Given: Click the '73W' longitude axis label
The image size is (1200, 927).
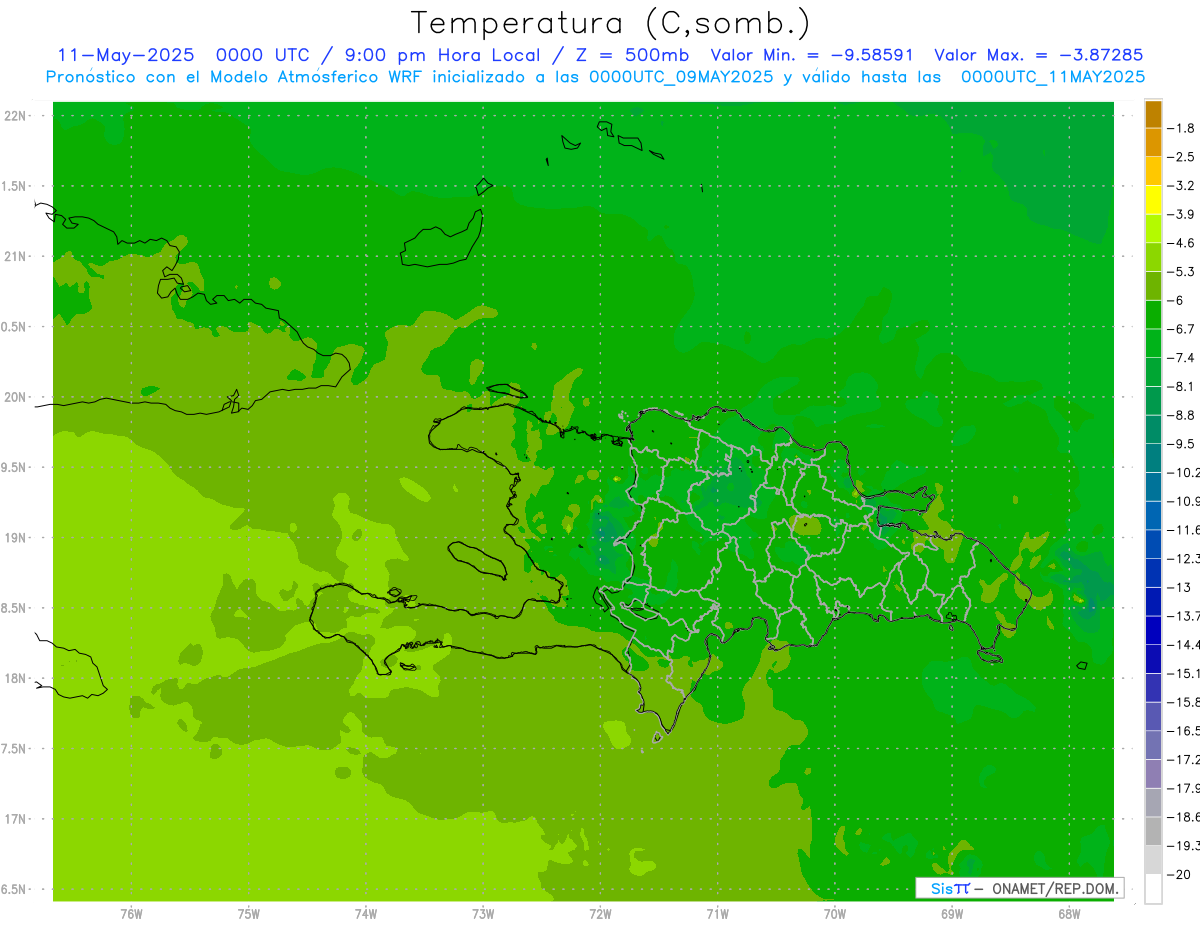Looking at the screenshot, I should (483, 914).
